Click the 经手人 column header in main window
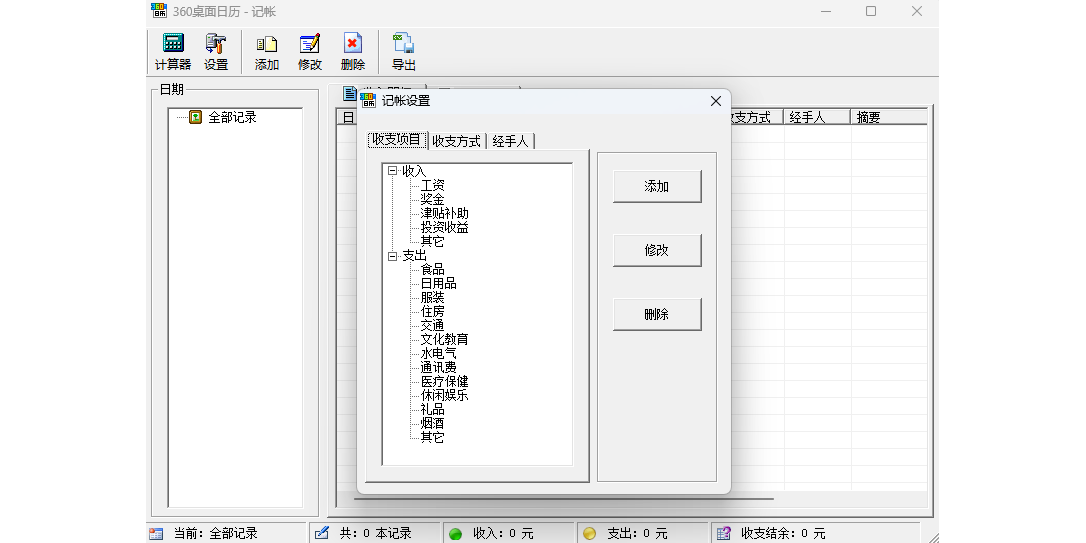1086x543 pixels. (817, 117)
